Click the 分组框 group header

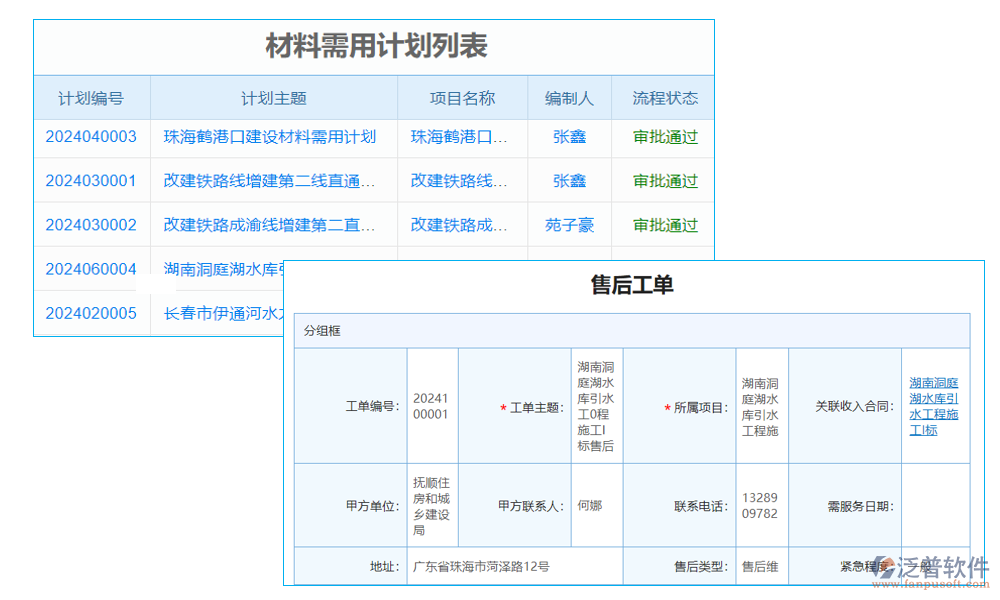[x=318, y=331]
